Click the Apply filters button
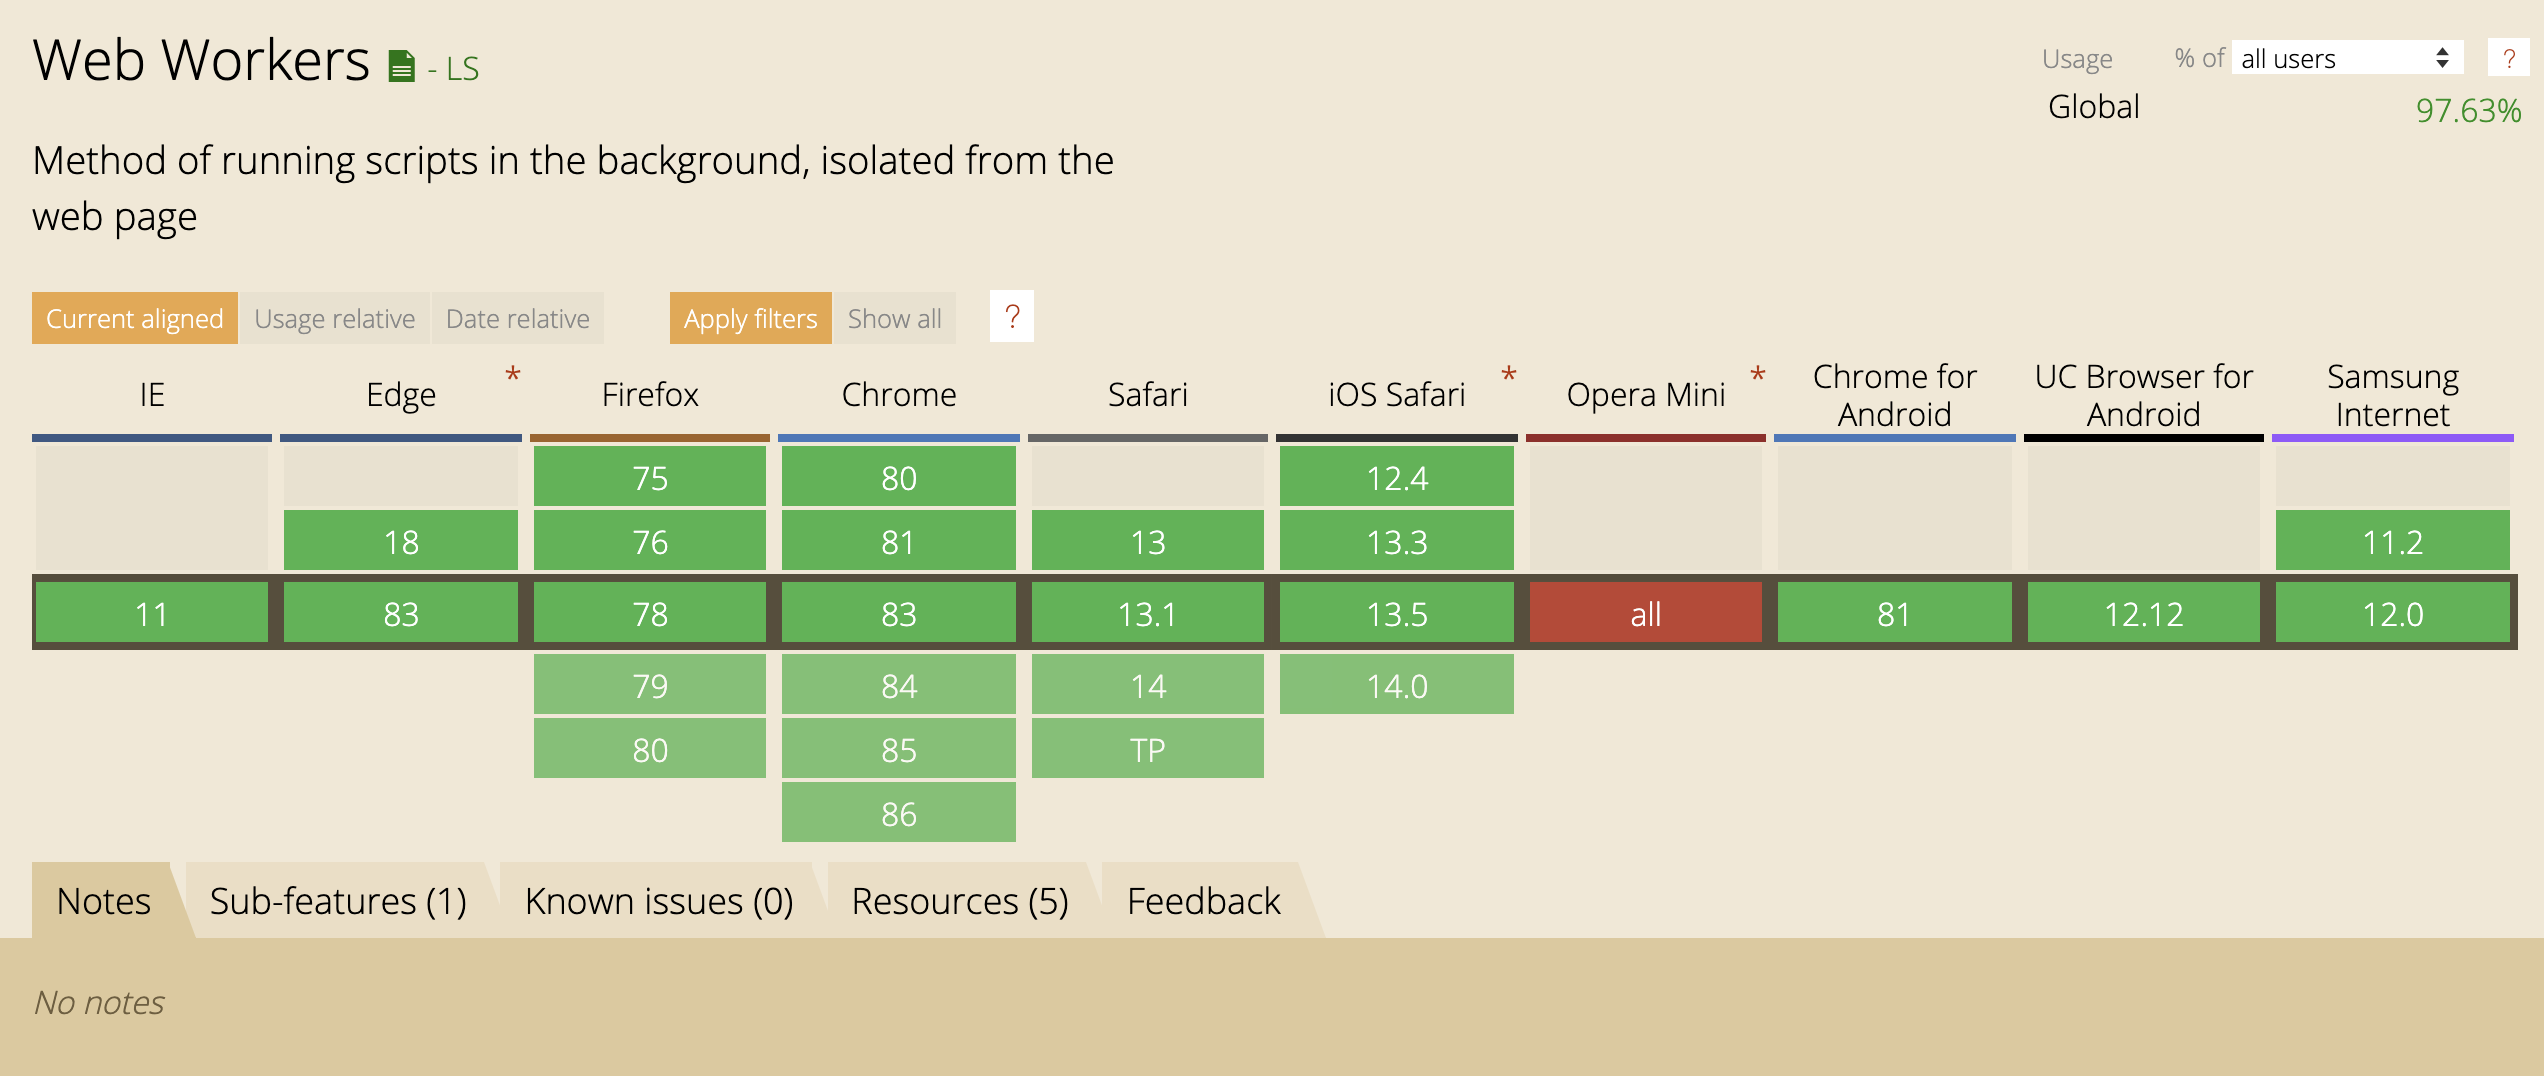The image size is (2544, 1076). [x=751, y=318]
